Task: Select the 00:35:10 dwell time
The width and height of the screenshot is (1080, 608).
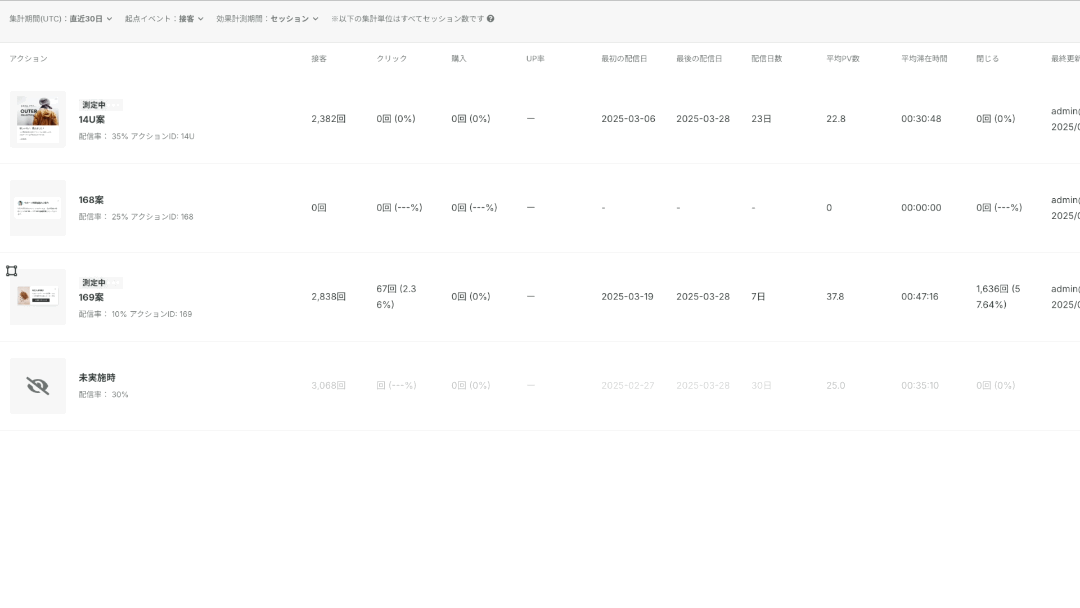Action: [x=920, y=385]
